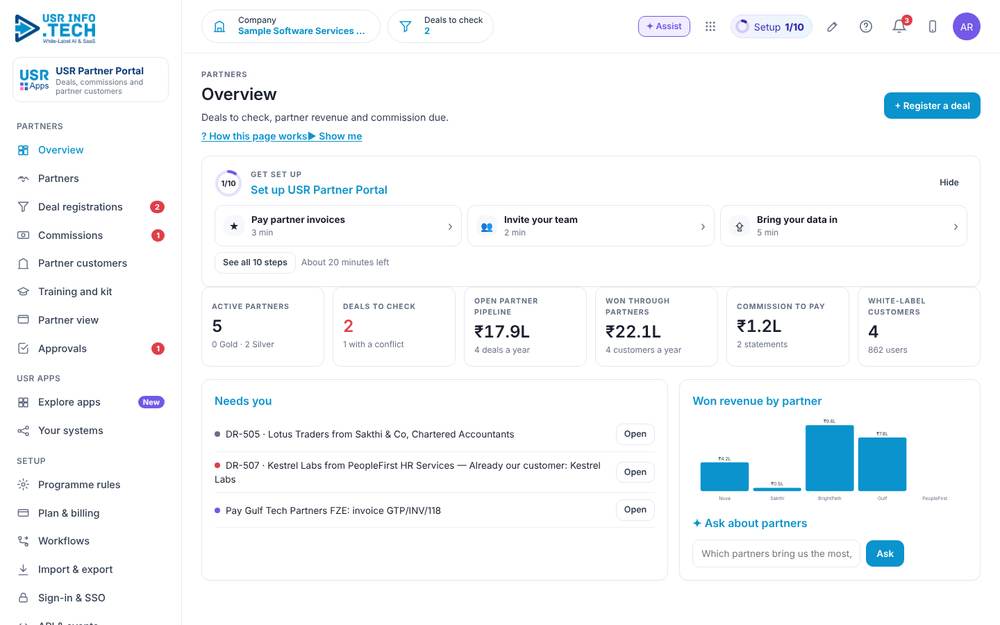Image resolution: width=1000 pixels, height=625 pixels.
Task: Click the share nodes icon for Your systems
Action: pyautogui.click(x=23, y=430)
